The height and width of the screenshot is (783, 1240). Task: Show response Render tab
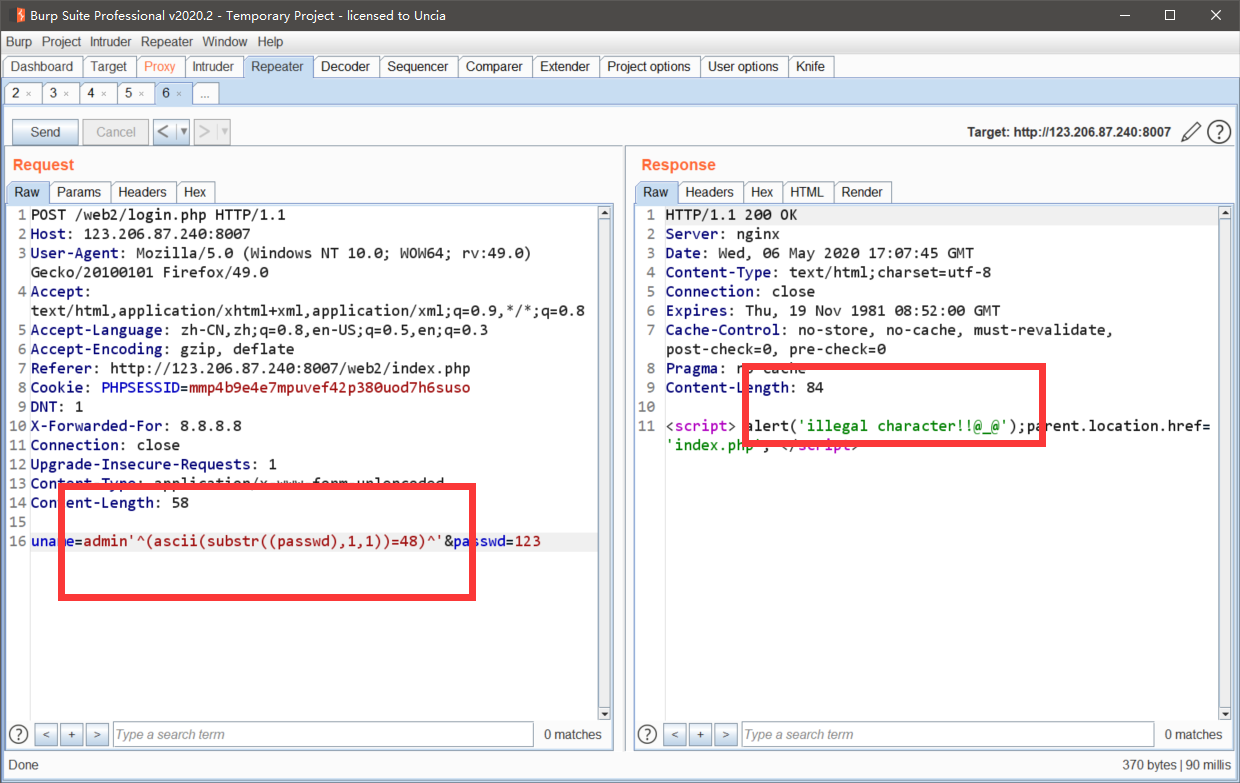click(x=862, y=192)
